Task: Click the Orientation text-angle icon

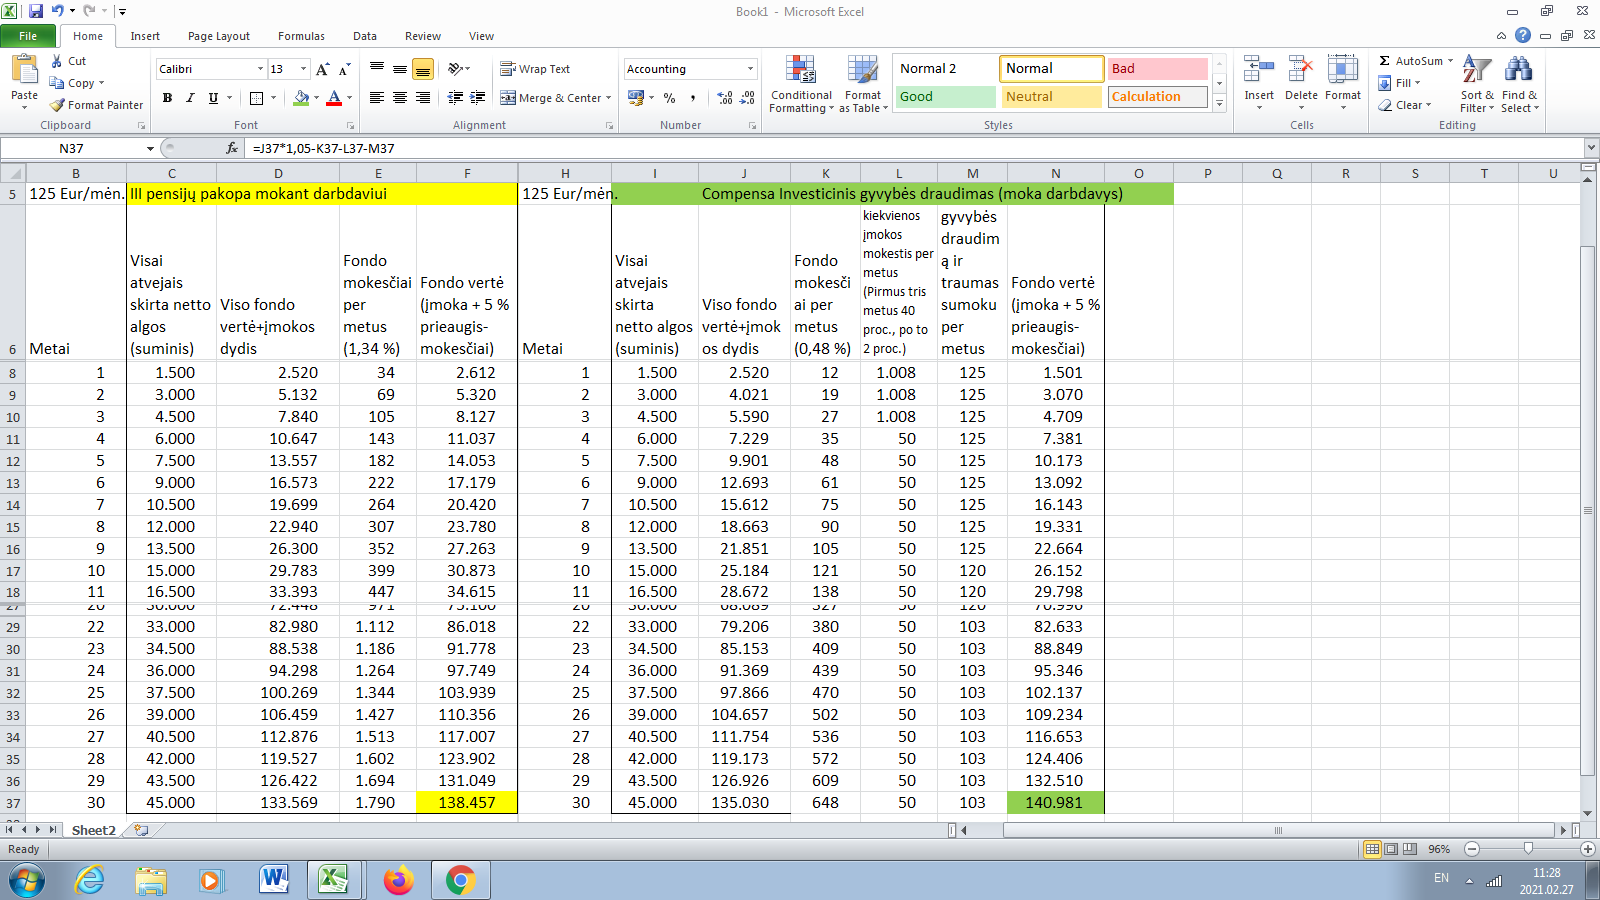Action: (x=455, y=69)
